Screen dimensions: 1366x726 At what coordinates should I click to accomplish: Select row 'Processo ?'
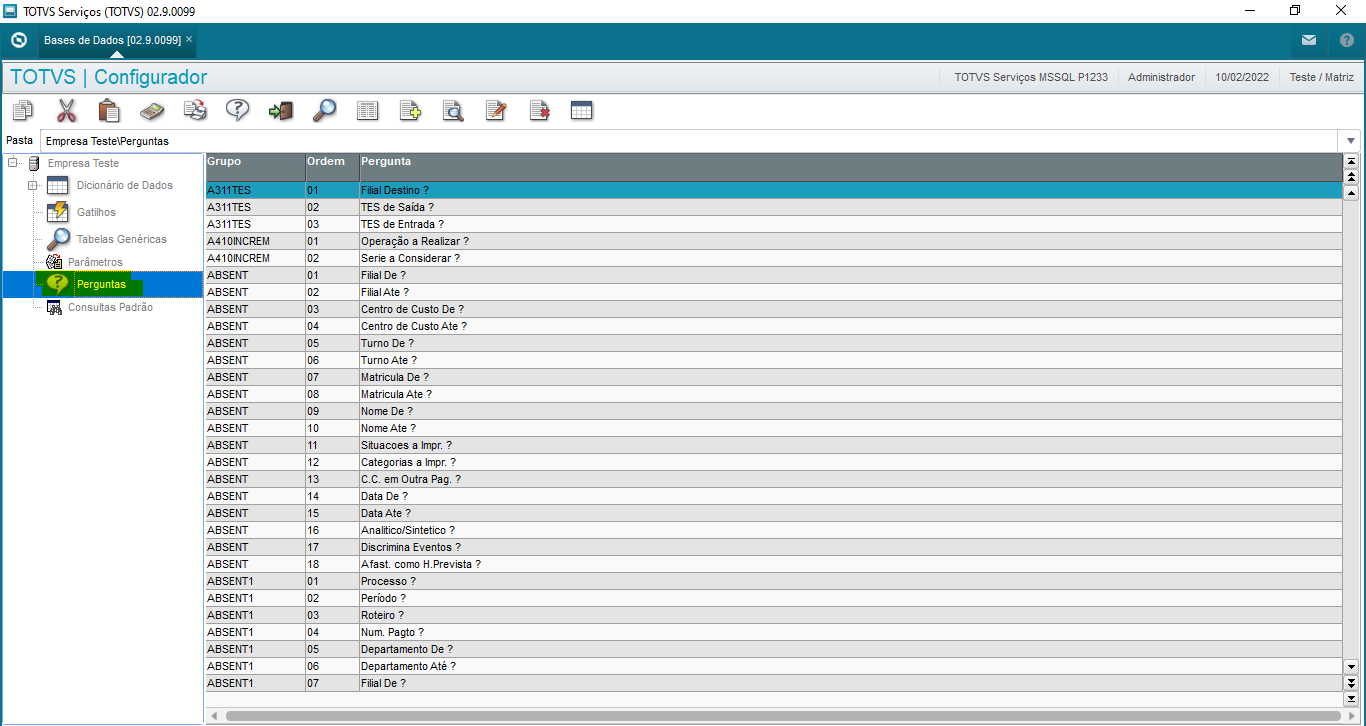pos(773,581)
